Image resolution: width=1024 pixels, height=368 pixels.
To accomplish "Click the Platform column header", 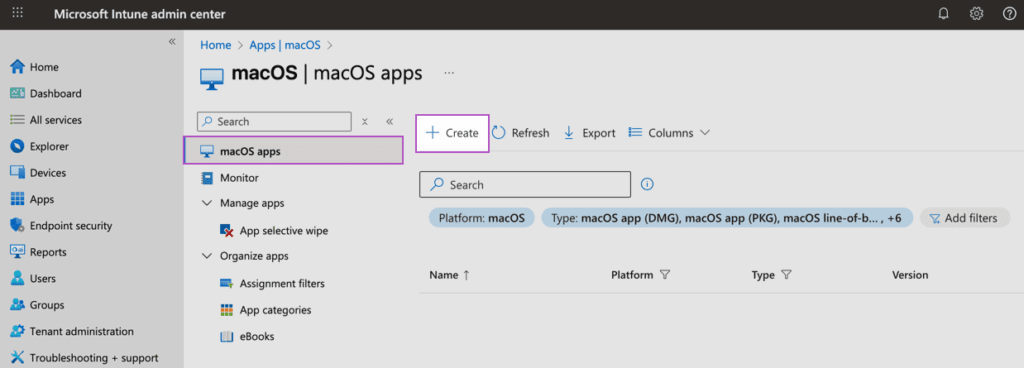I will coord(632,275).
